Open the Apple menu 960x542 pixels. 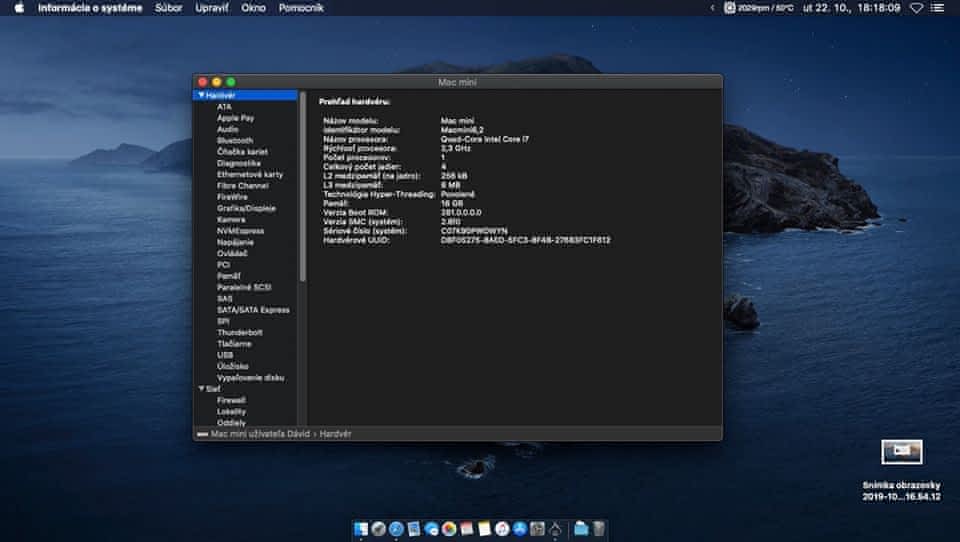(19, 8)
